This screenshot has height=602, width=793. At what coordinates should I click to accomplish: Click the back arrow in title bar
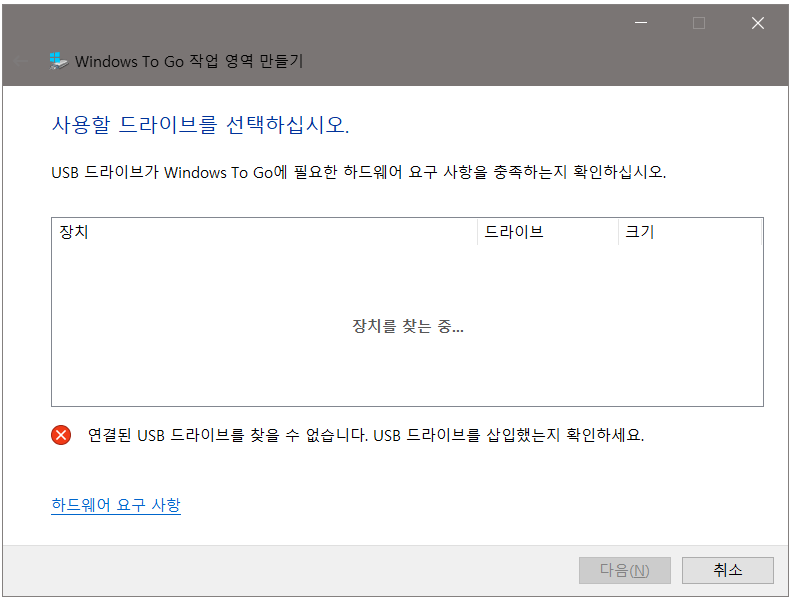21,61
